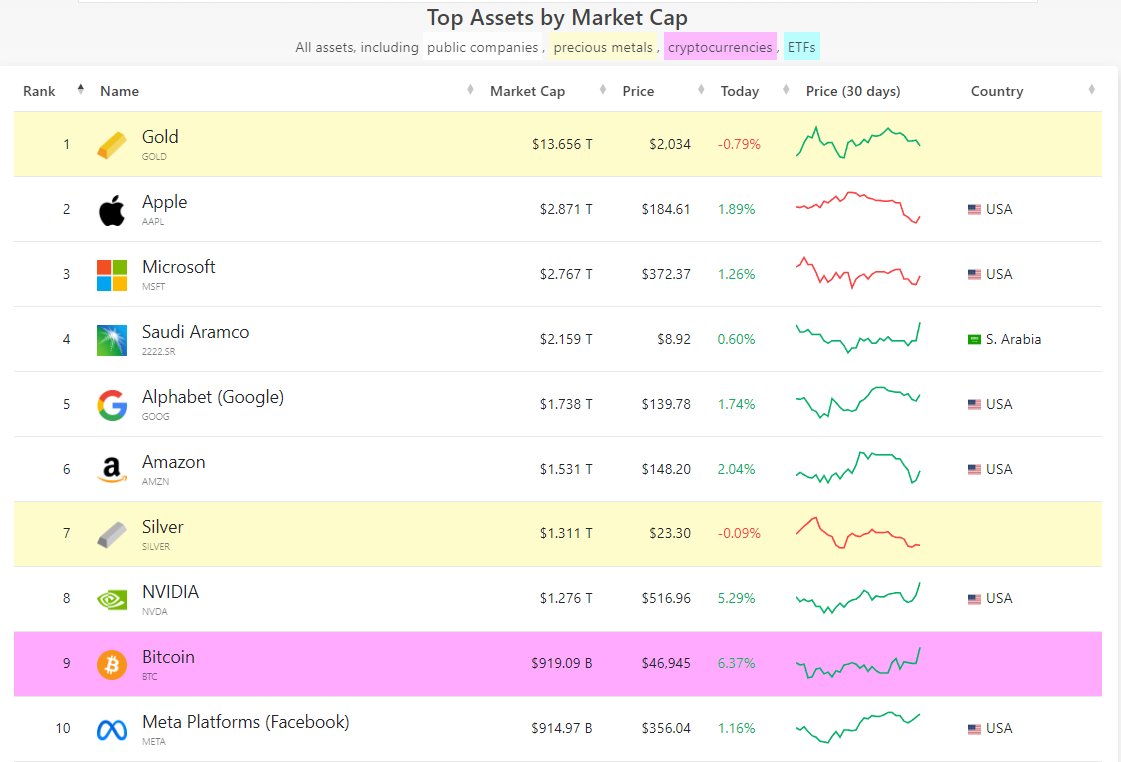Click the USA flag in Amazon row

974,470
